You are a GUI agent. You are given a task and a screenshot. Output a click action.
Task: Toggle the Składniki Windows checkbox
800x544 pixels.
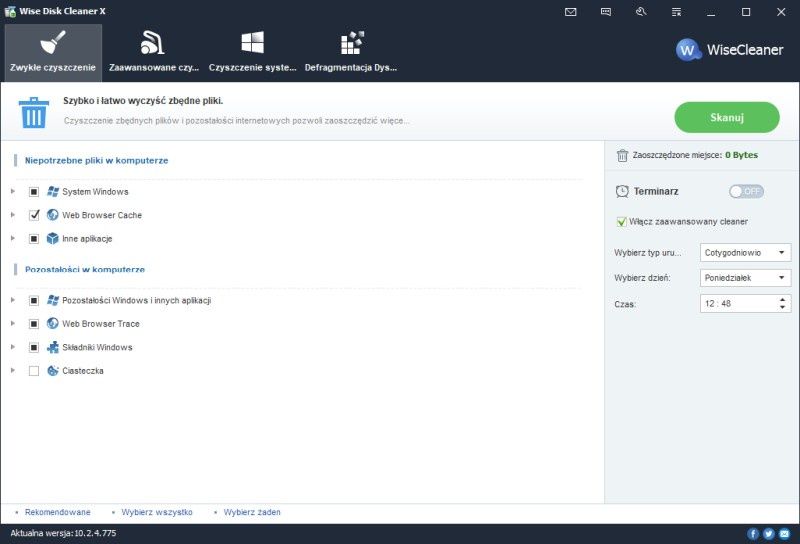pos(34,347)
